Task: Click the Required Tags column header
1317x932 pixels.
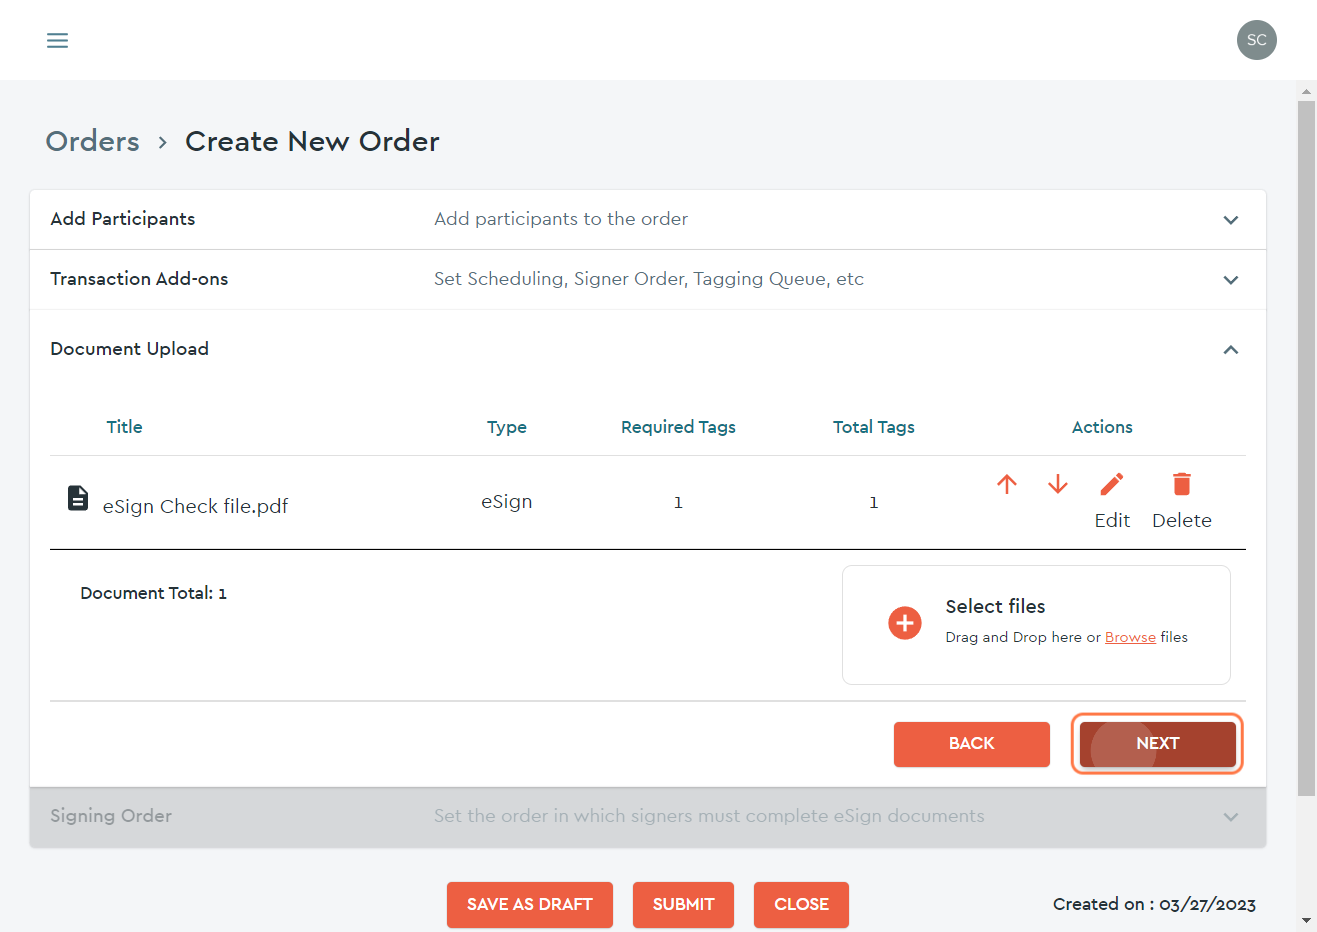Action: [678, 427]
